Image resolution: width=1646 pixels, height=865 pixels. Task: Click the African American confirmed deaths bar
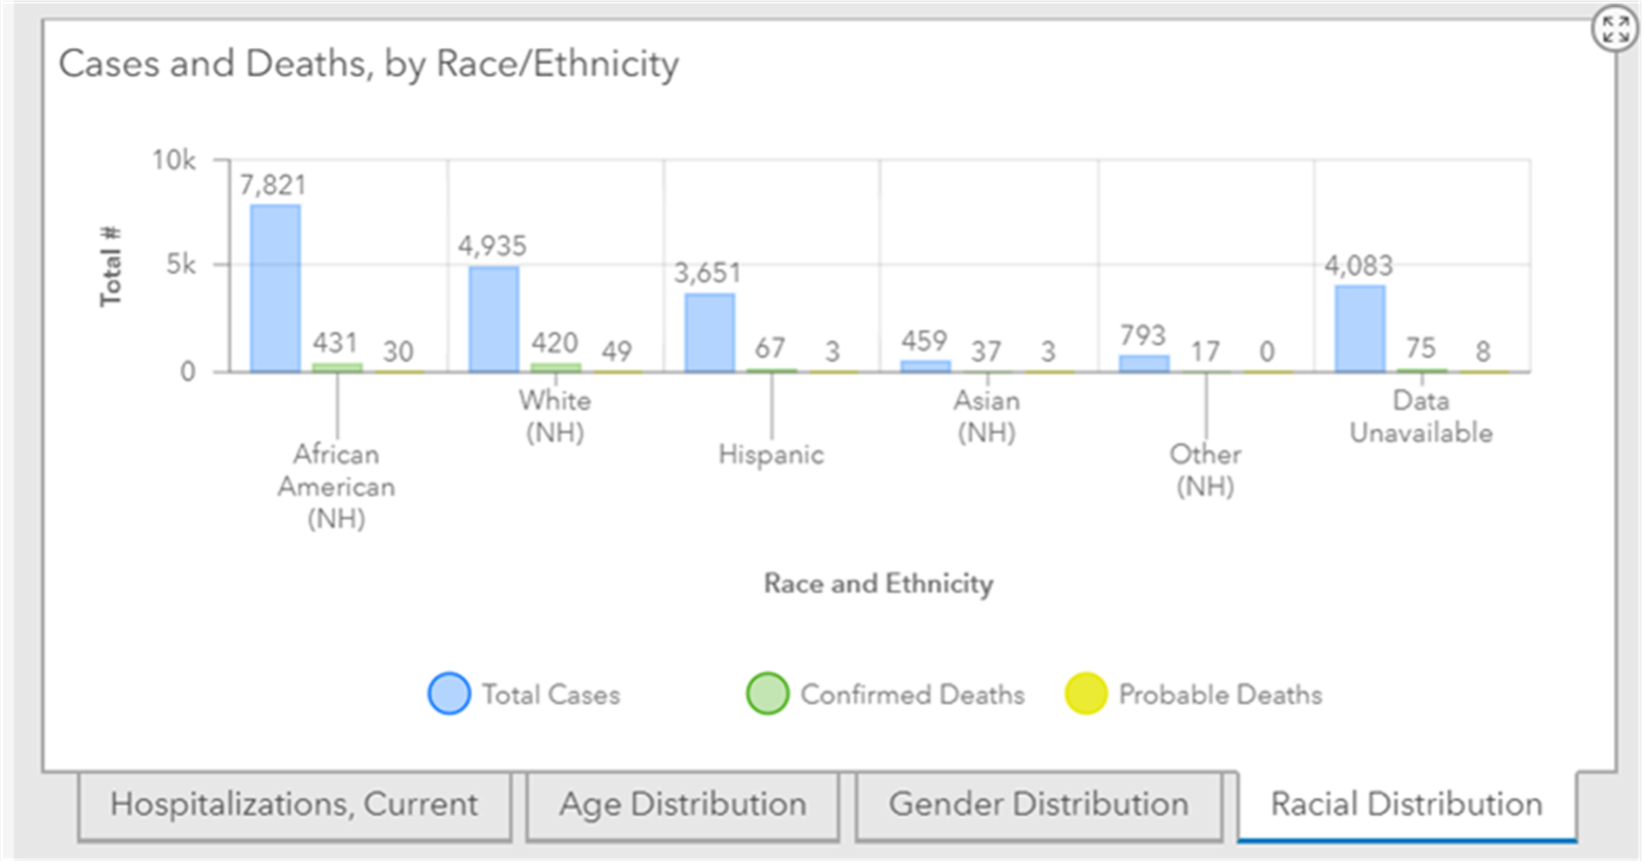click(337, 367)
